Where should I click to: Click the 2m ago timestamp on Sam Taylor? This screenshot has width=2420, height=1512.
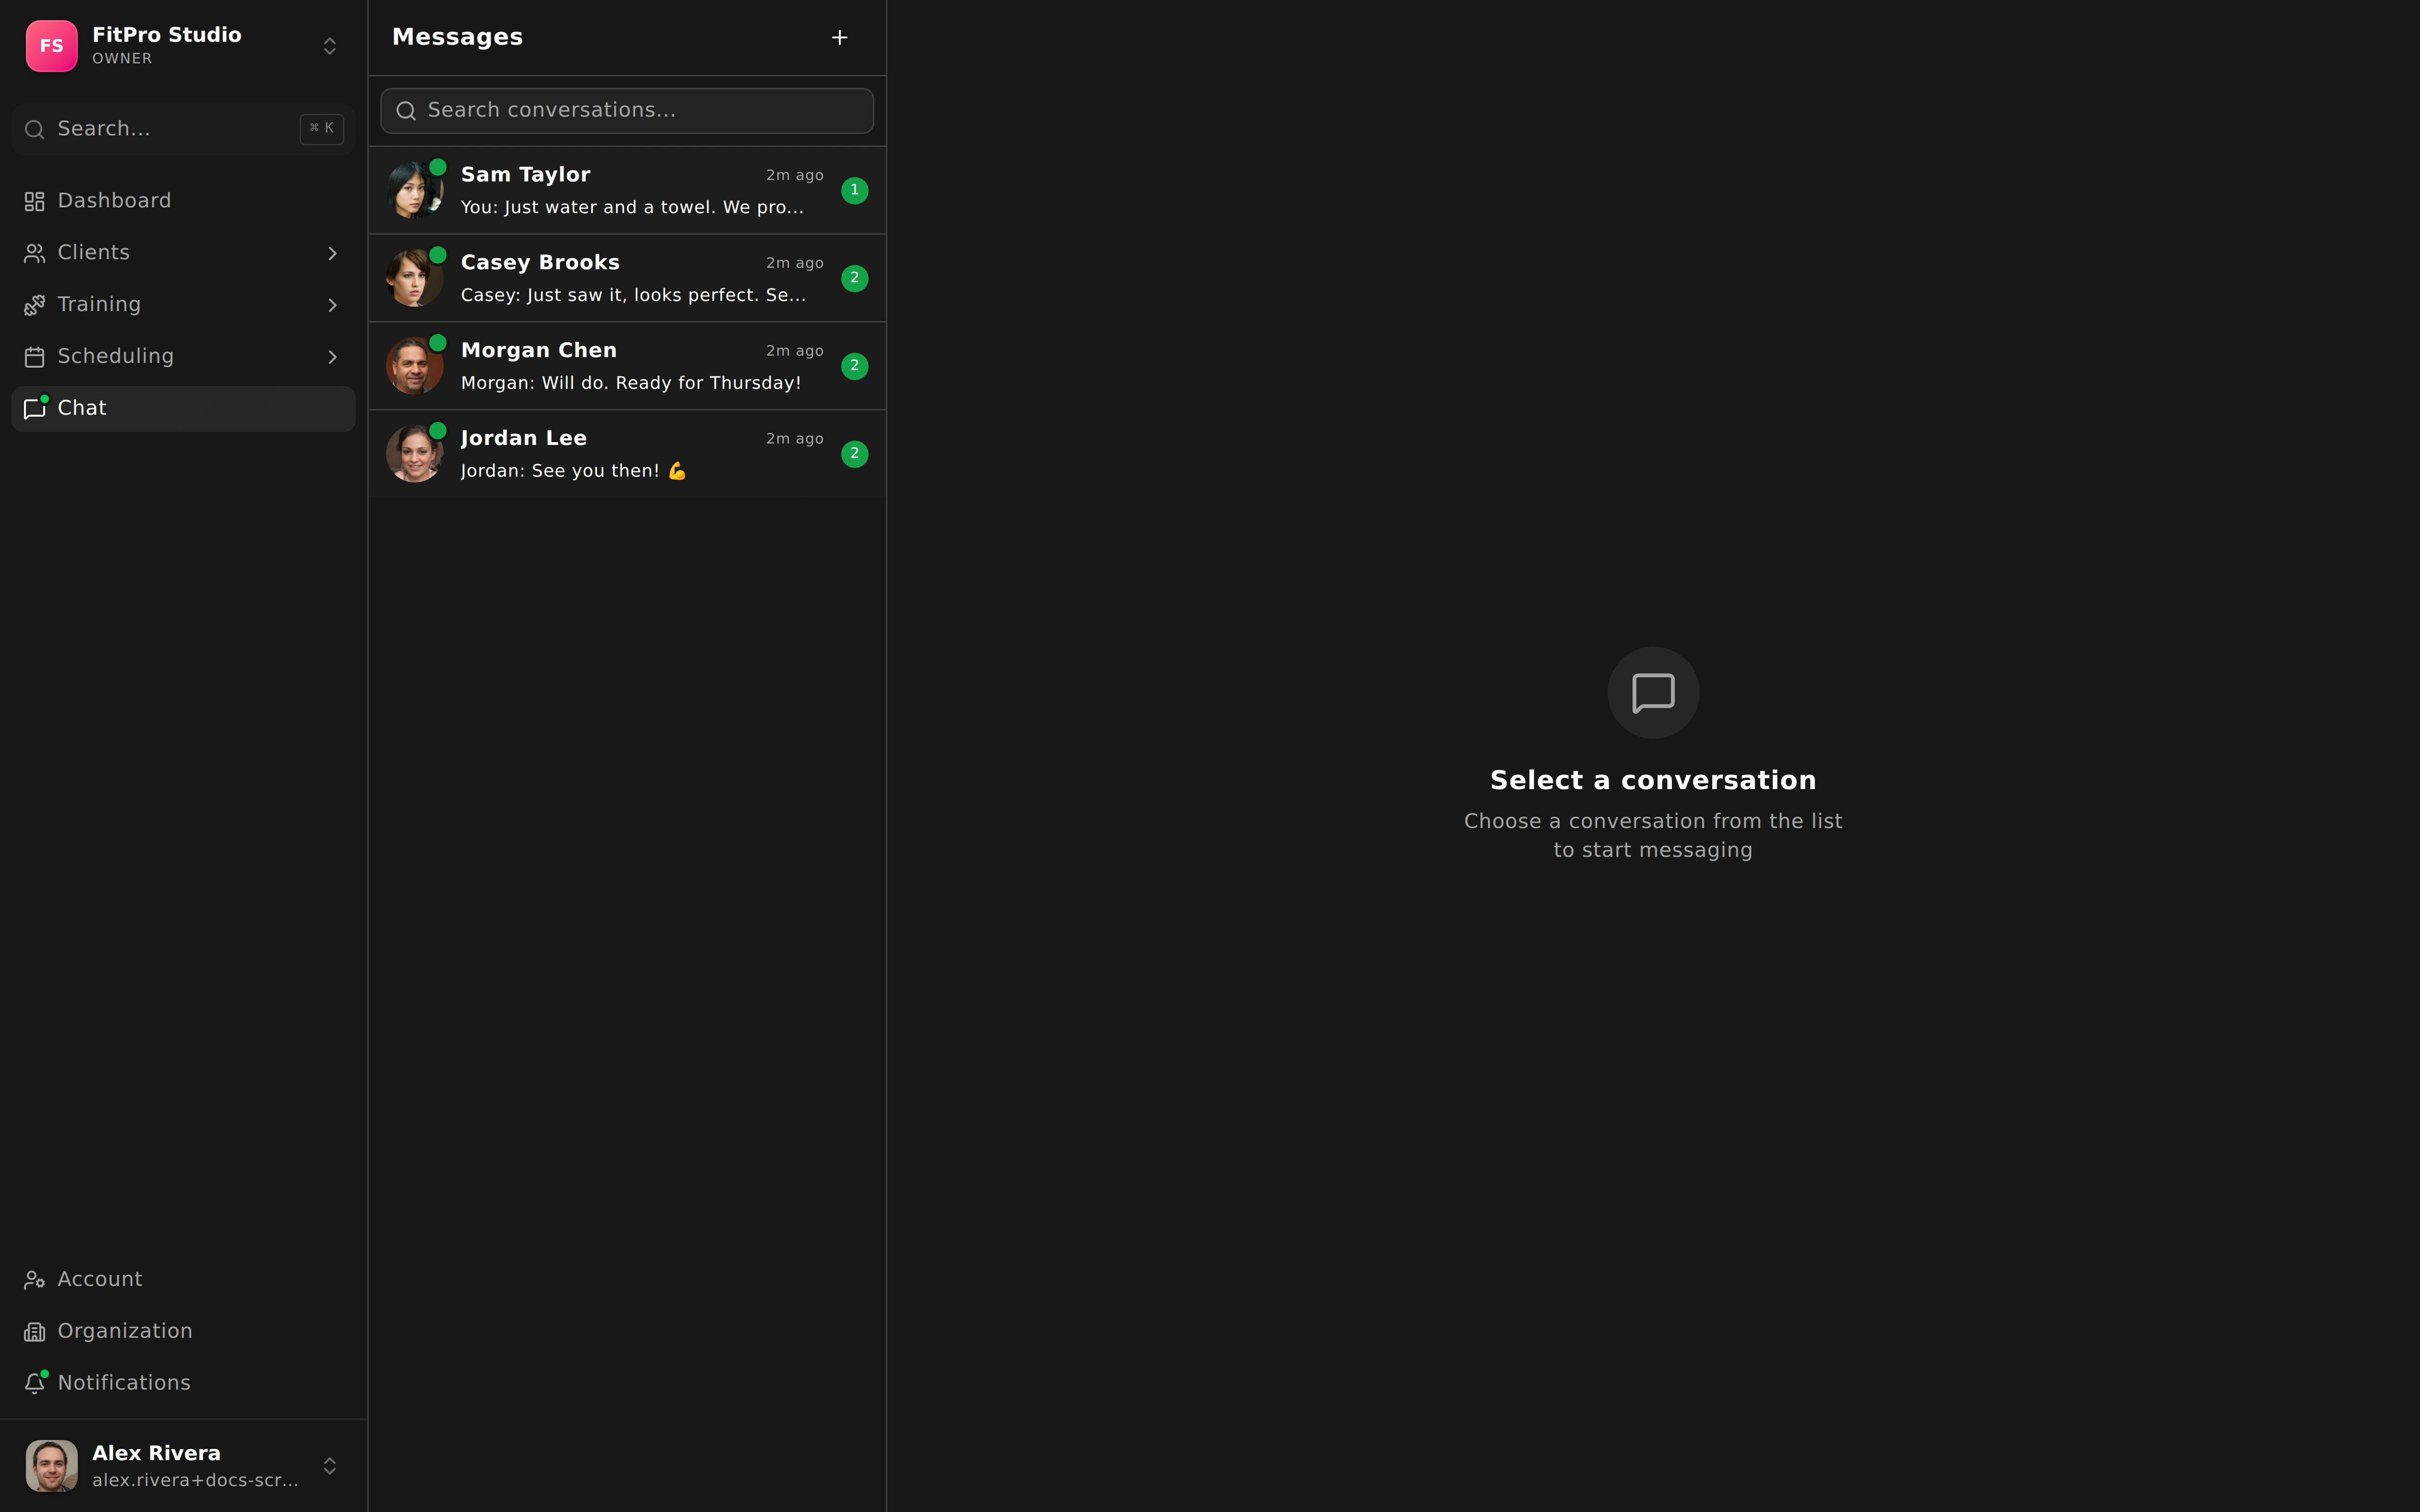point(795,176)
